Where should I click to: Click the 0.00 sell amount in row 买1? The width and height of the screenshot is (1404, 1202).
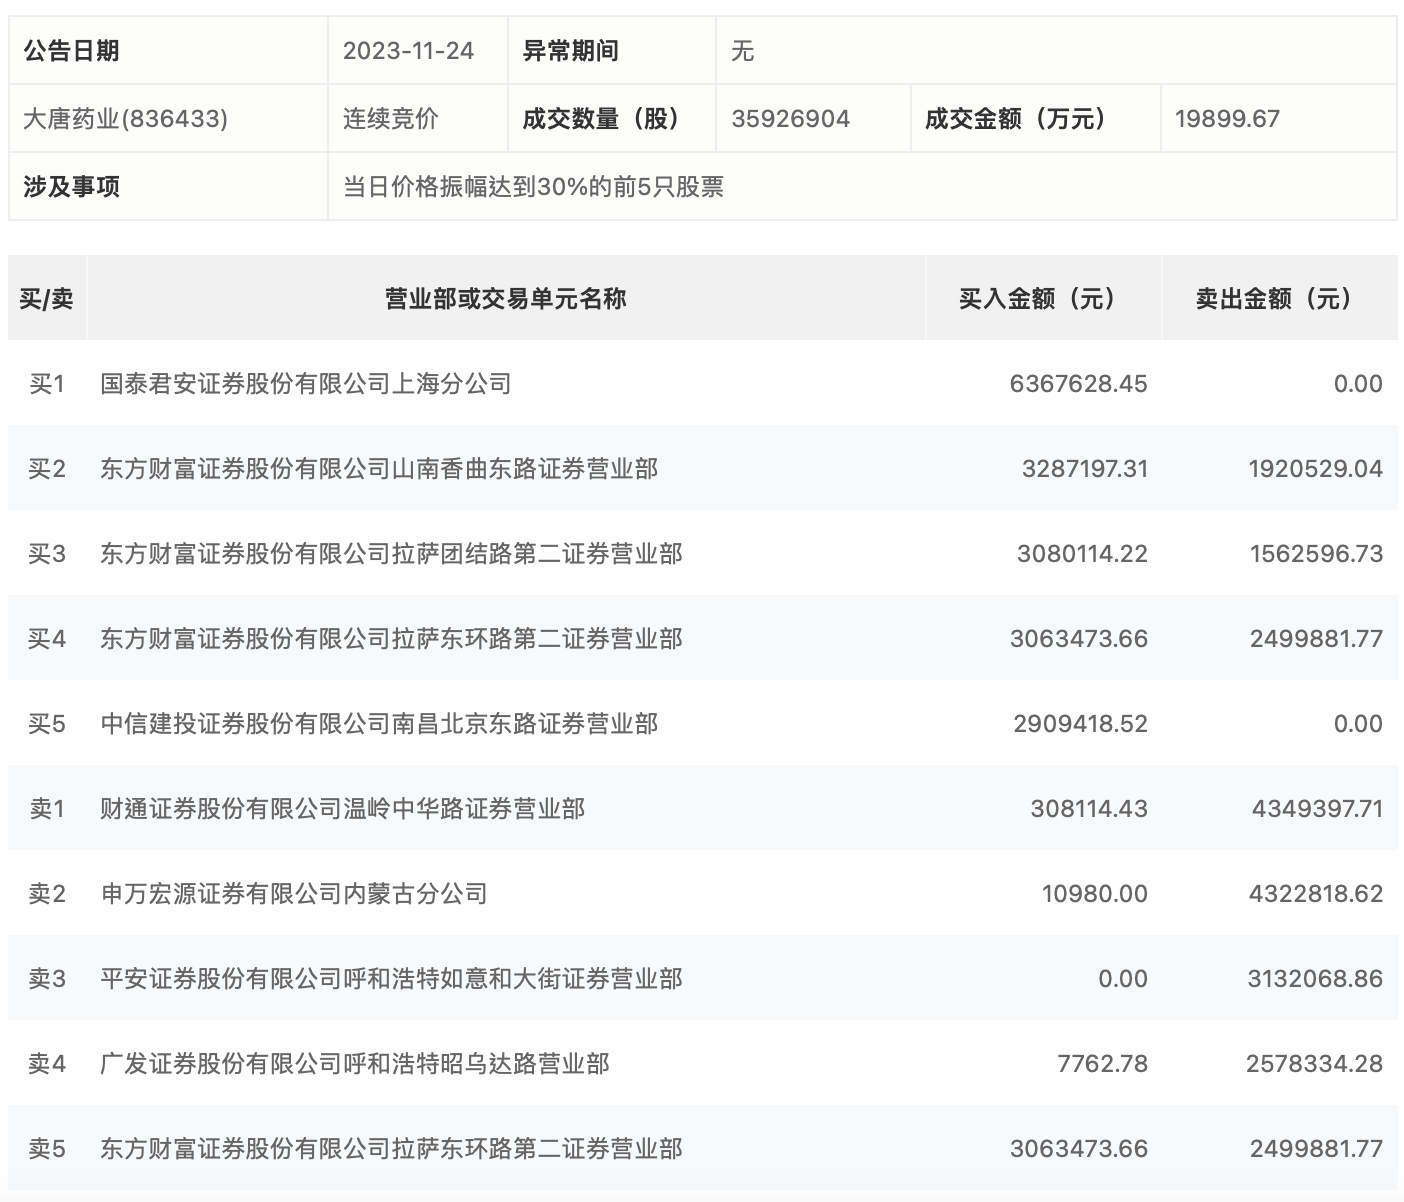tap(1358, 384)
